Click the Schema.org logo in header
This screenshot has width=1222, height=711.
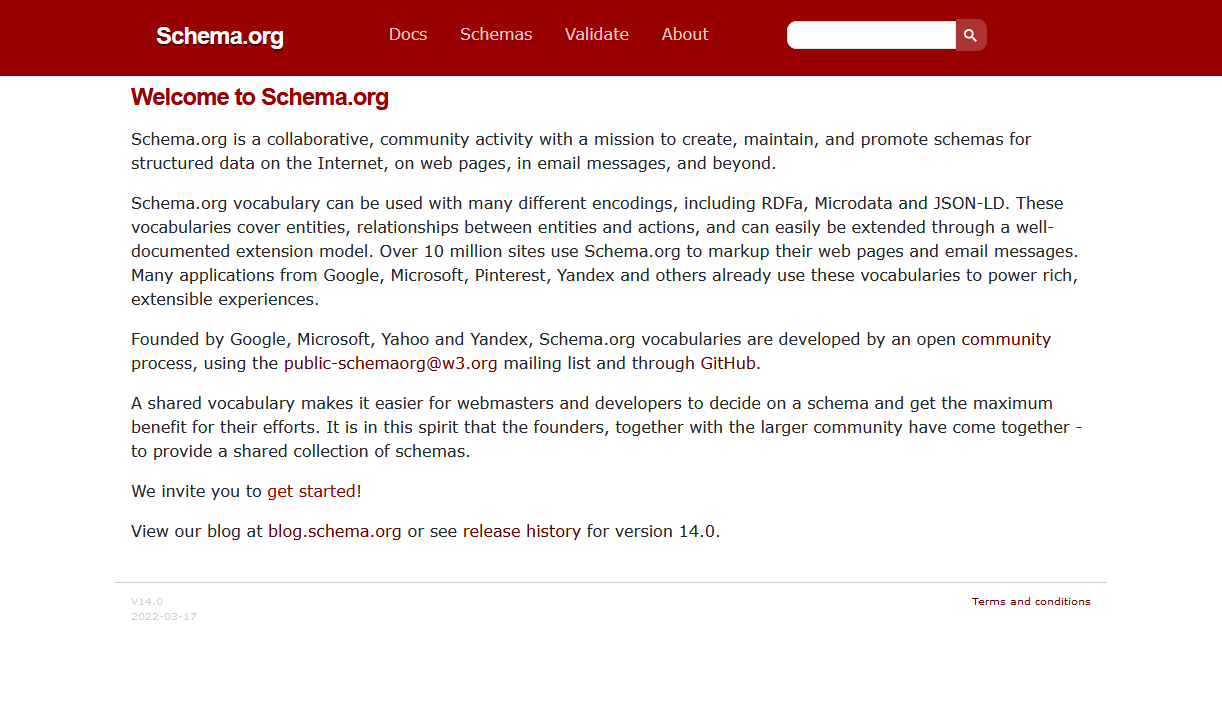tap(220, 37)
